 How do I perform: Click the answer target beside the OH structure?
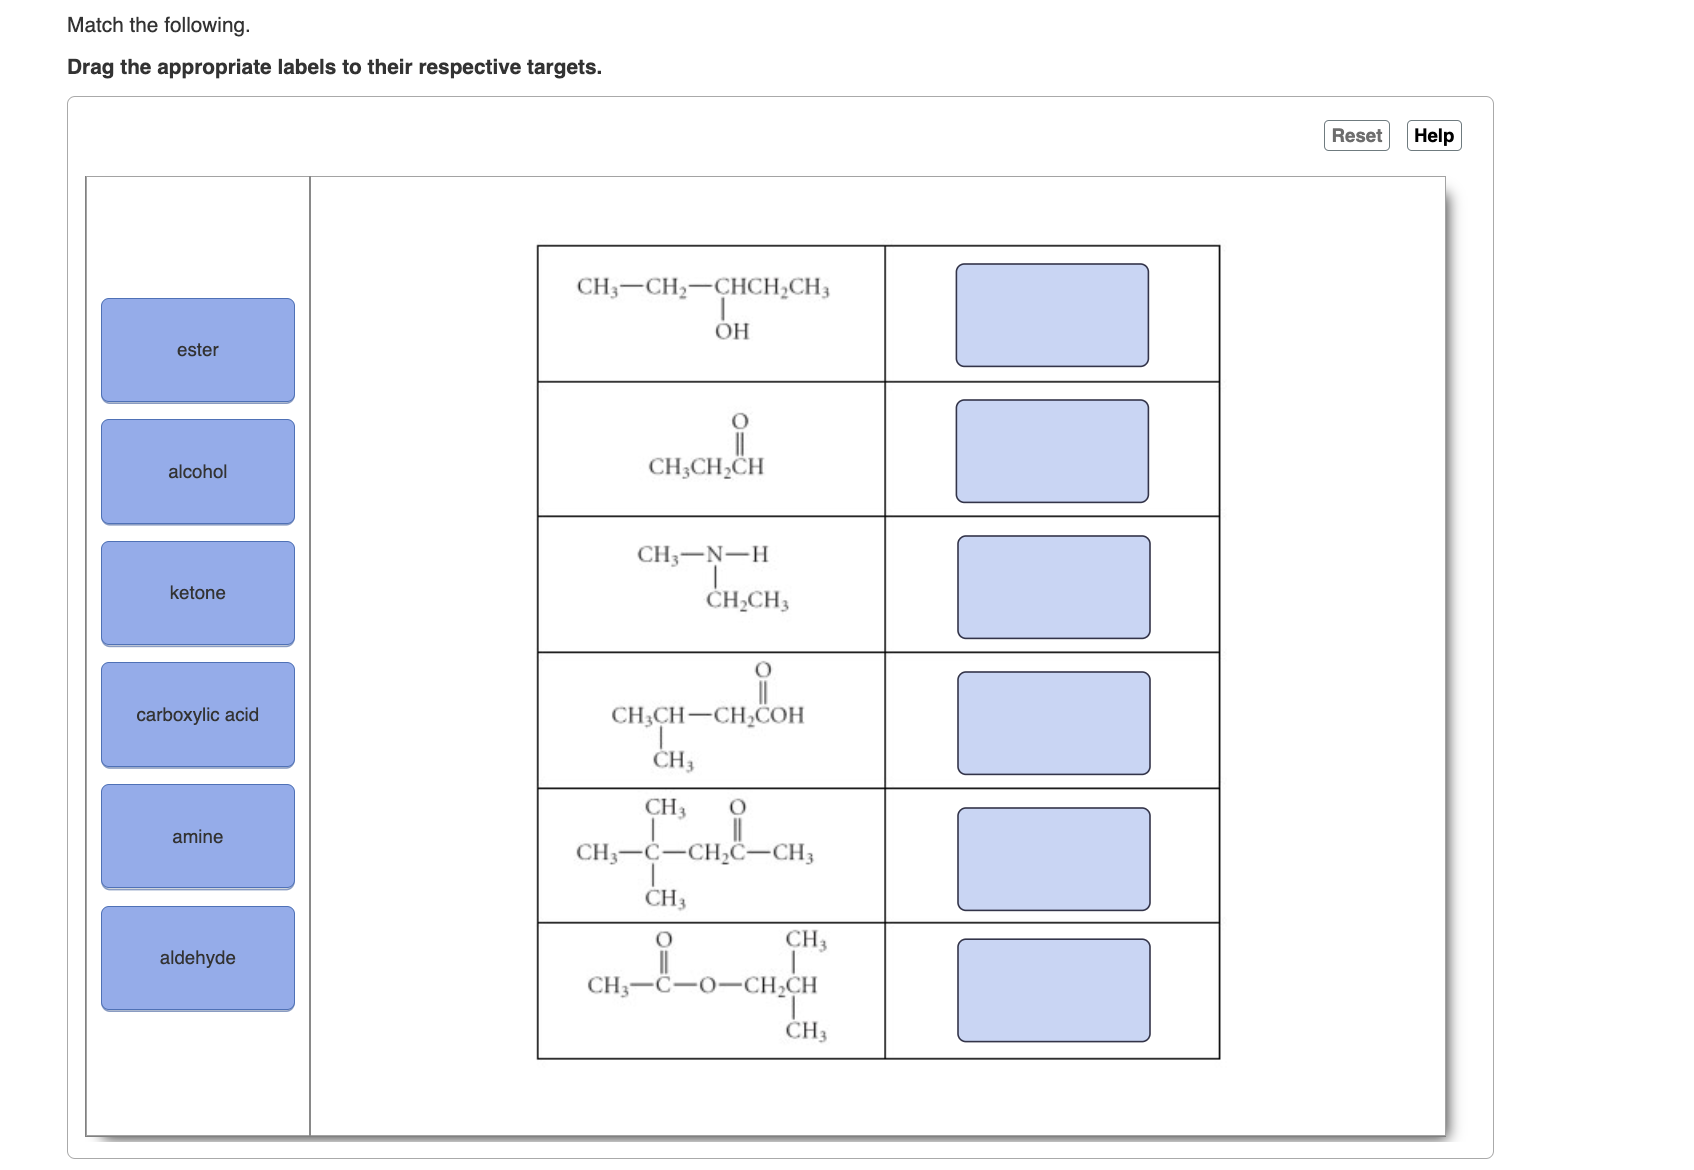1053,314
